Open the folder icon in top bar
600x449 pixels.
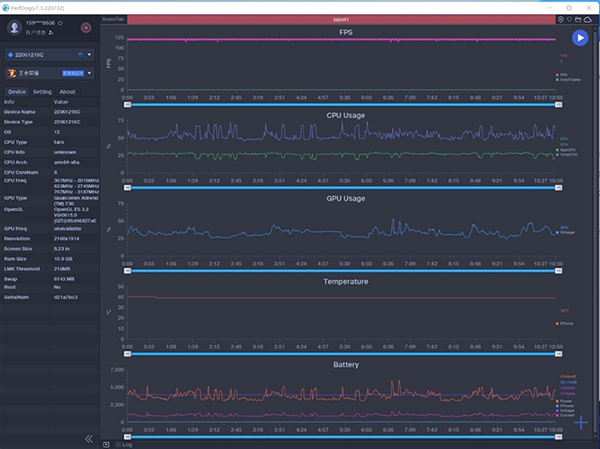pyautogui.click(x=579, y=19)
